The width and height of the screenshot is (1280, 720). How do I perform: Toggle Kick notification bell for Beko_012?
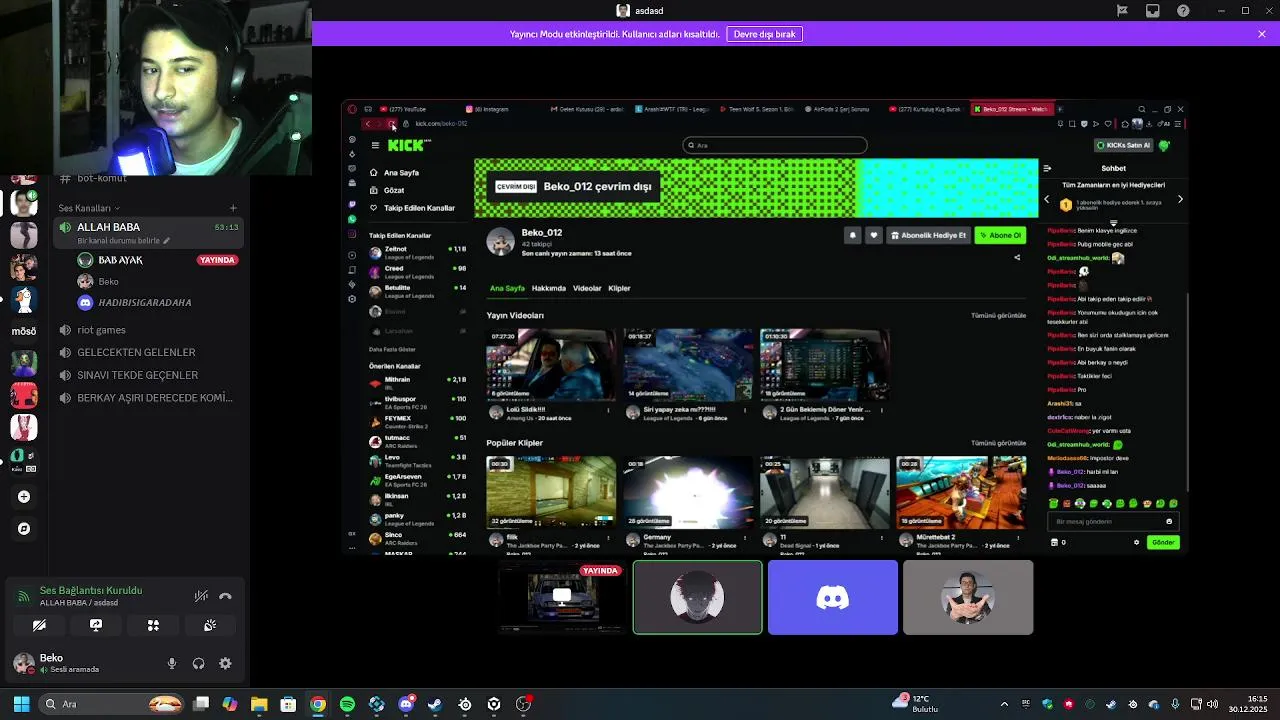(852, 235)
